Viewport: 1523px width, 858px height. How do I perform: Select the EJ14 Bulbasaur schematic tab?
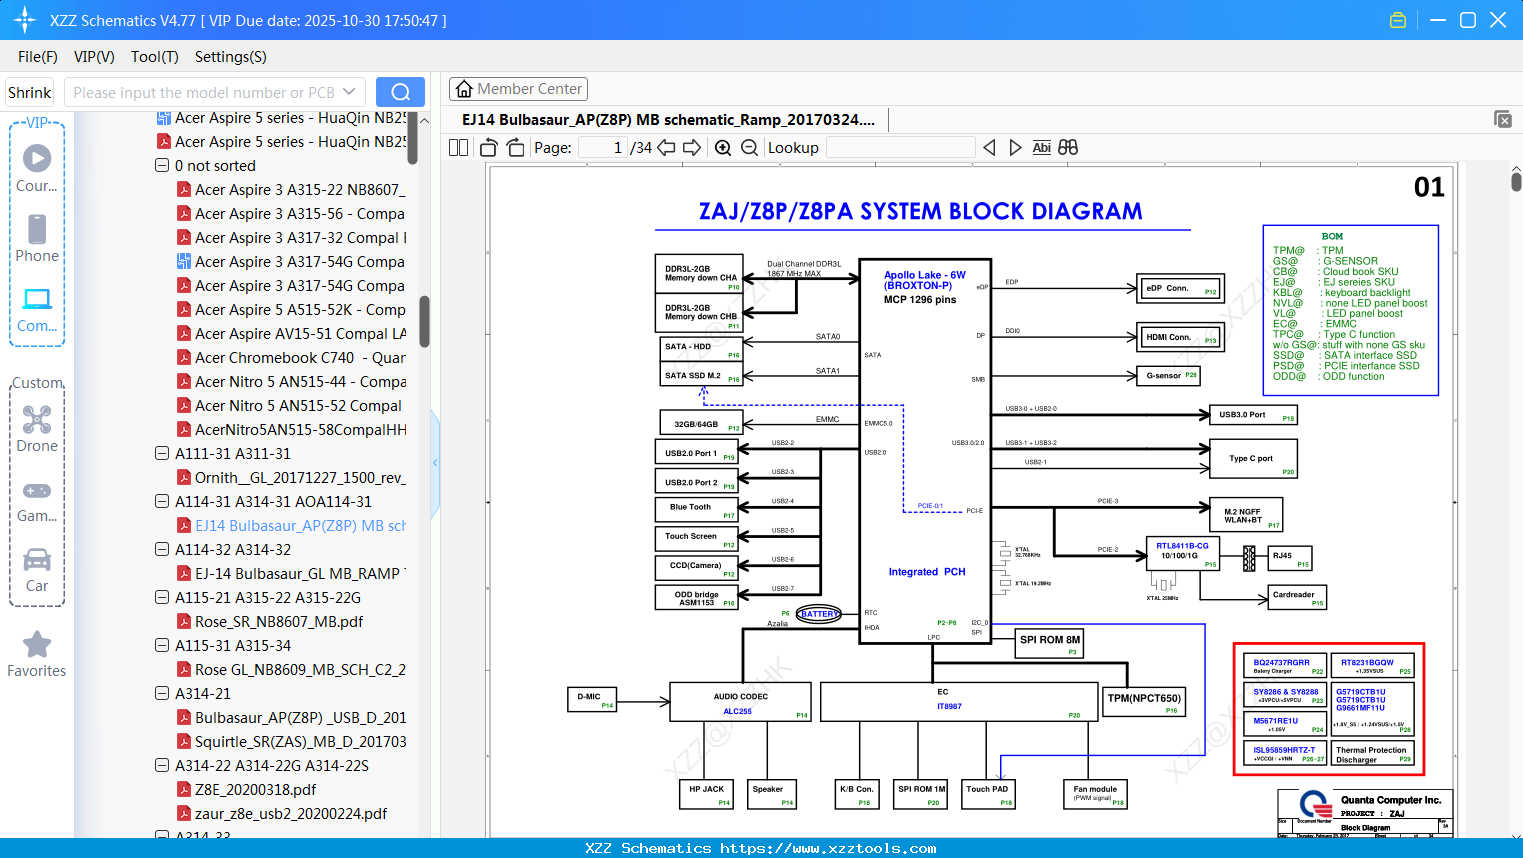pyautogui.click(x=668, y=120)
